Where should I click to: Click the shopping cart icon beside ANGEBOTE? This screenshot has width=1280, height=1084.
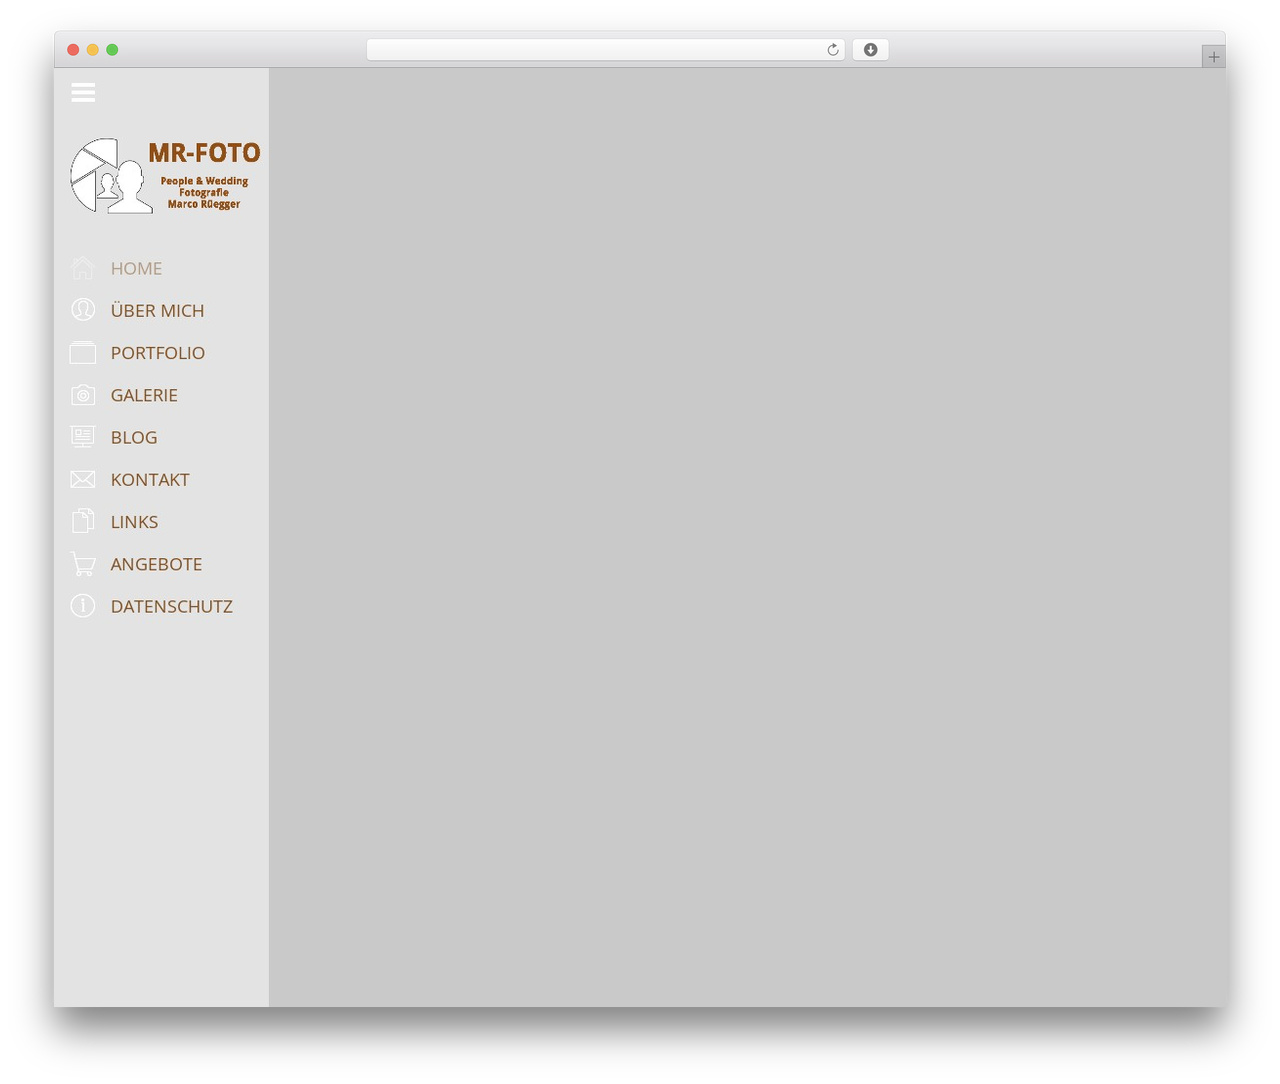click(83, 564)
